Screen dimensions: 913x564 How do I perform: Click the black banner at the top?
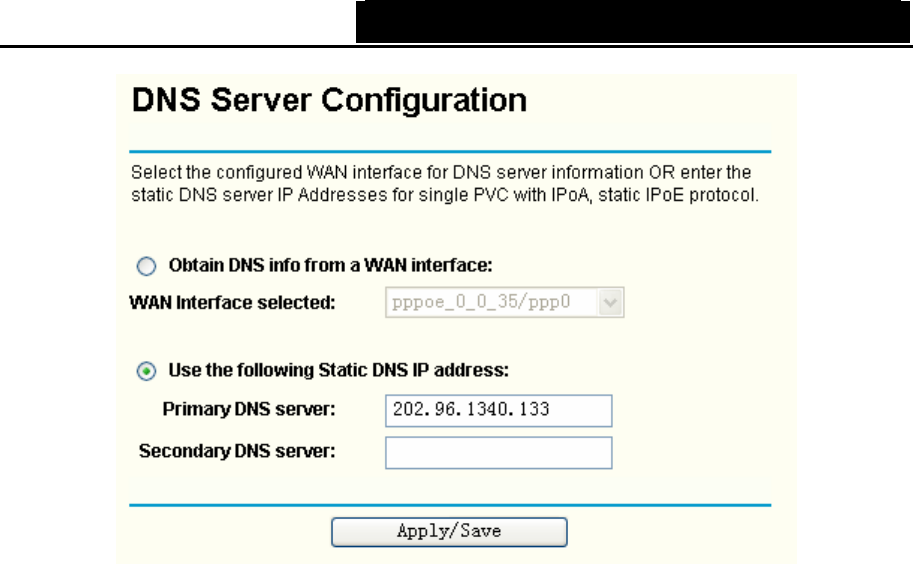(x=633, y=22)
